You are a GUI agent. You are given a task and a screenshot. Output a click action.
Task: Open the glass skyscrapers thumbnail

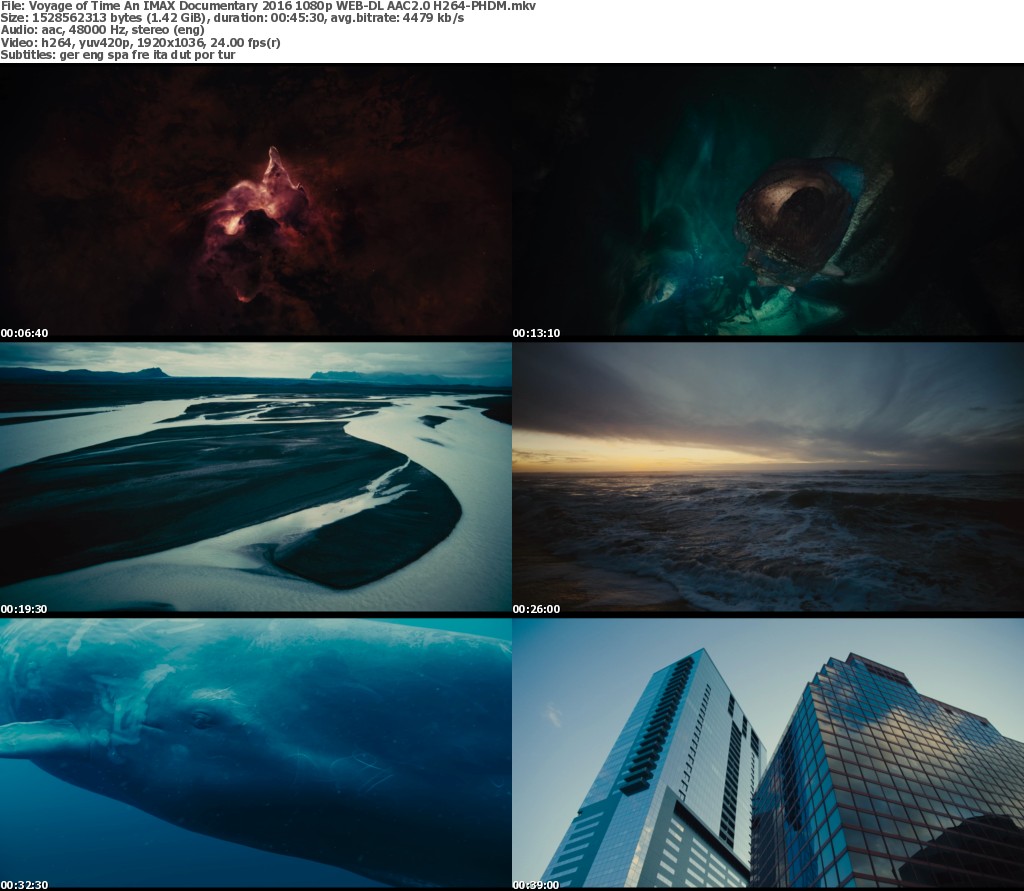tap(768, 753)
